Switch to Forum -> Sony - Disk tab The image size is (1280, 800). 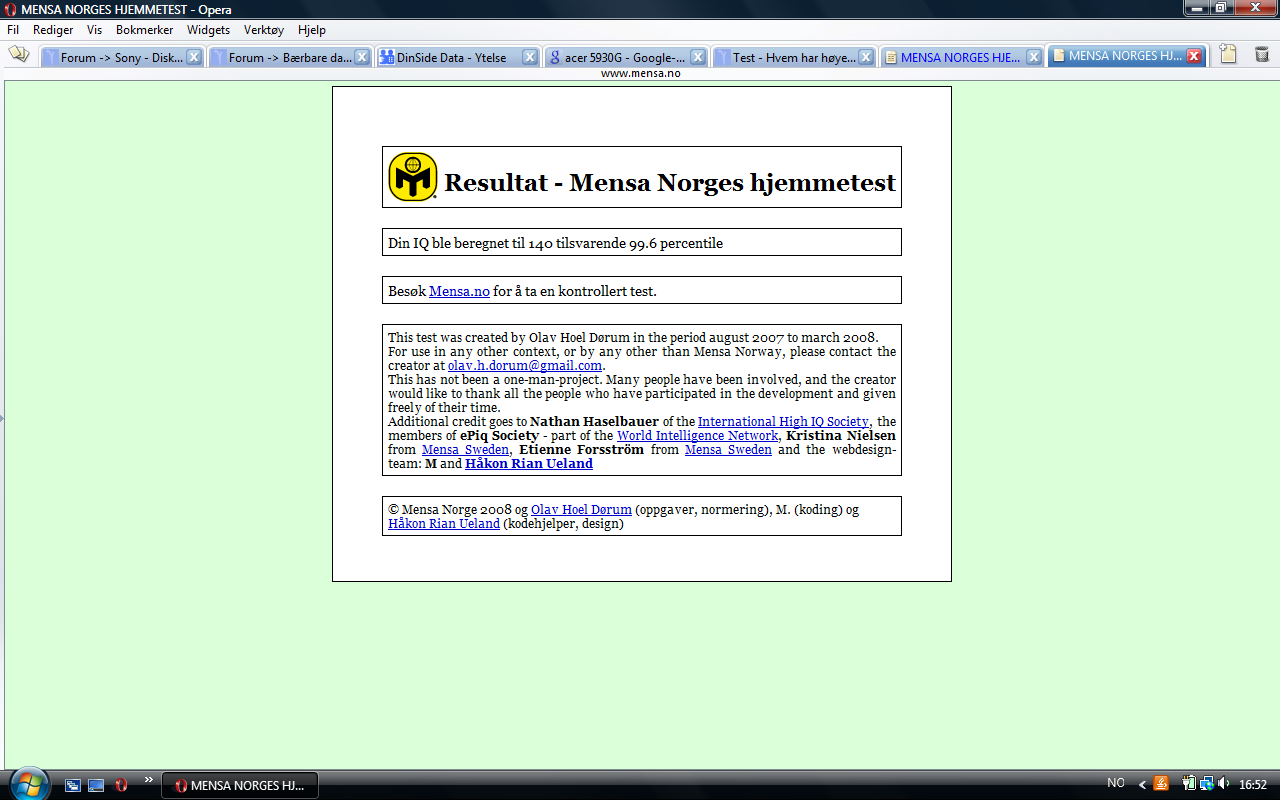(x=122, y=57)
